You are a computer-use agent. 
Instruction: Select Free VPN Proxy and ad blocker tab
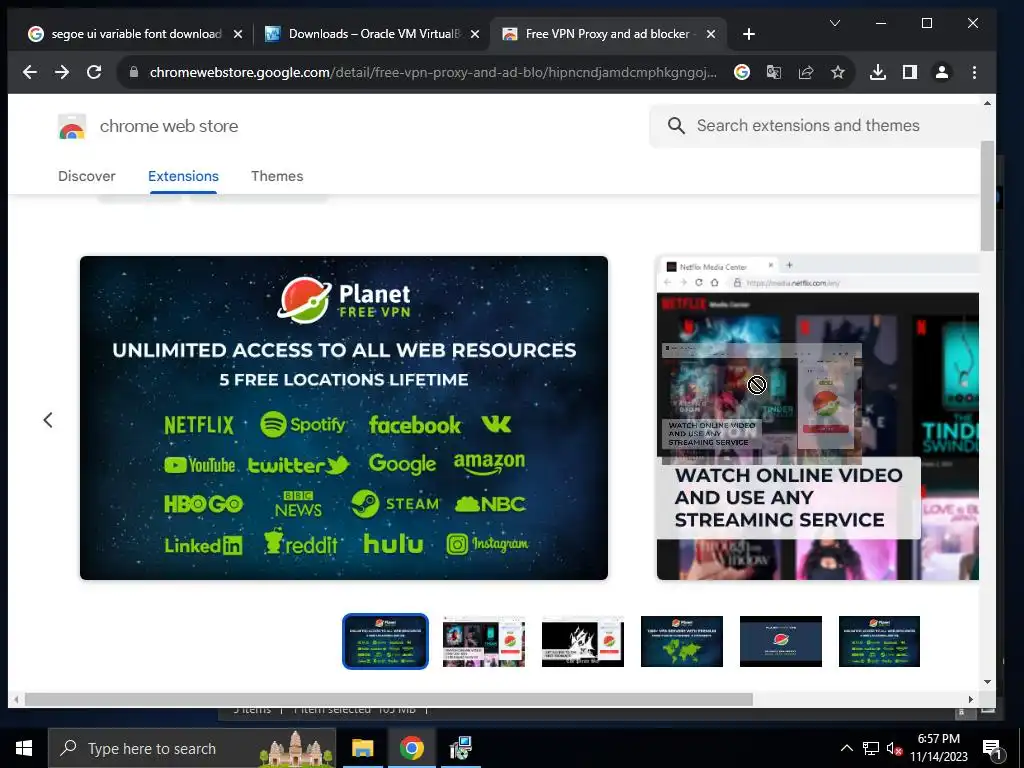pyautogui.click(x=607, y=34)
